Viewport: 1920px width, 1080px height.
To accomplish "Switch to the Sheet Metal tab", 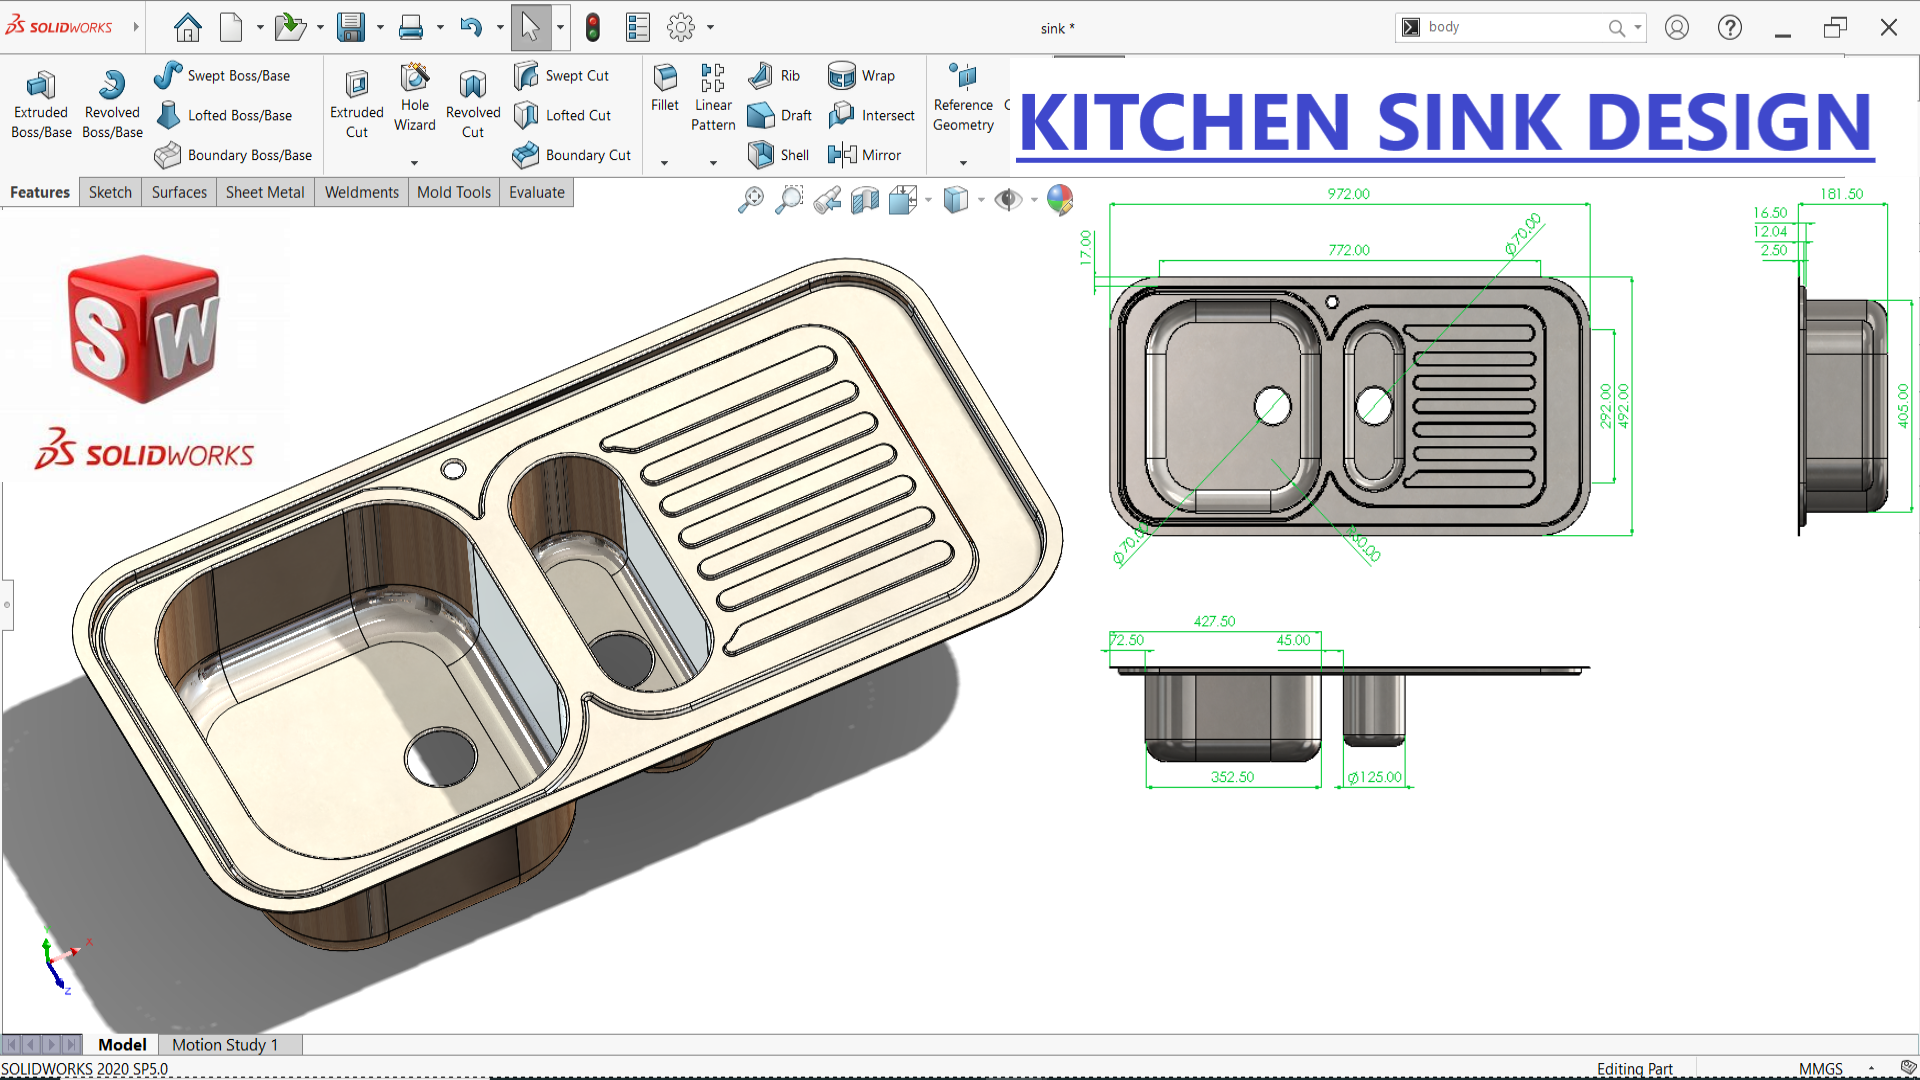I will [265, 192].
